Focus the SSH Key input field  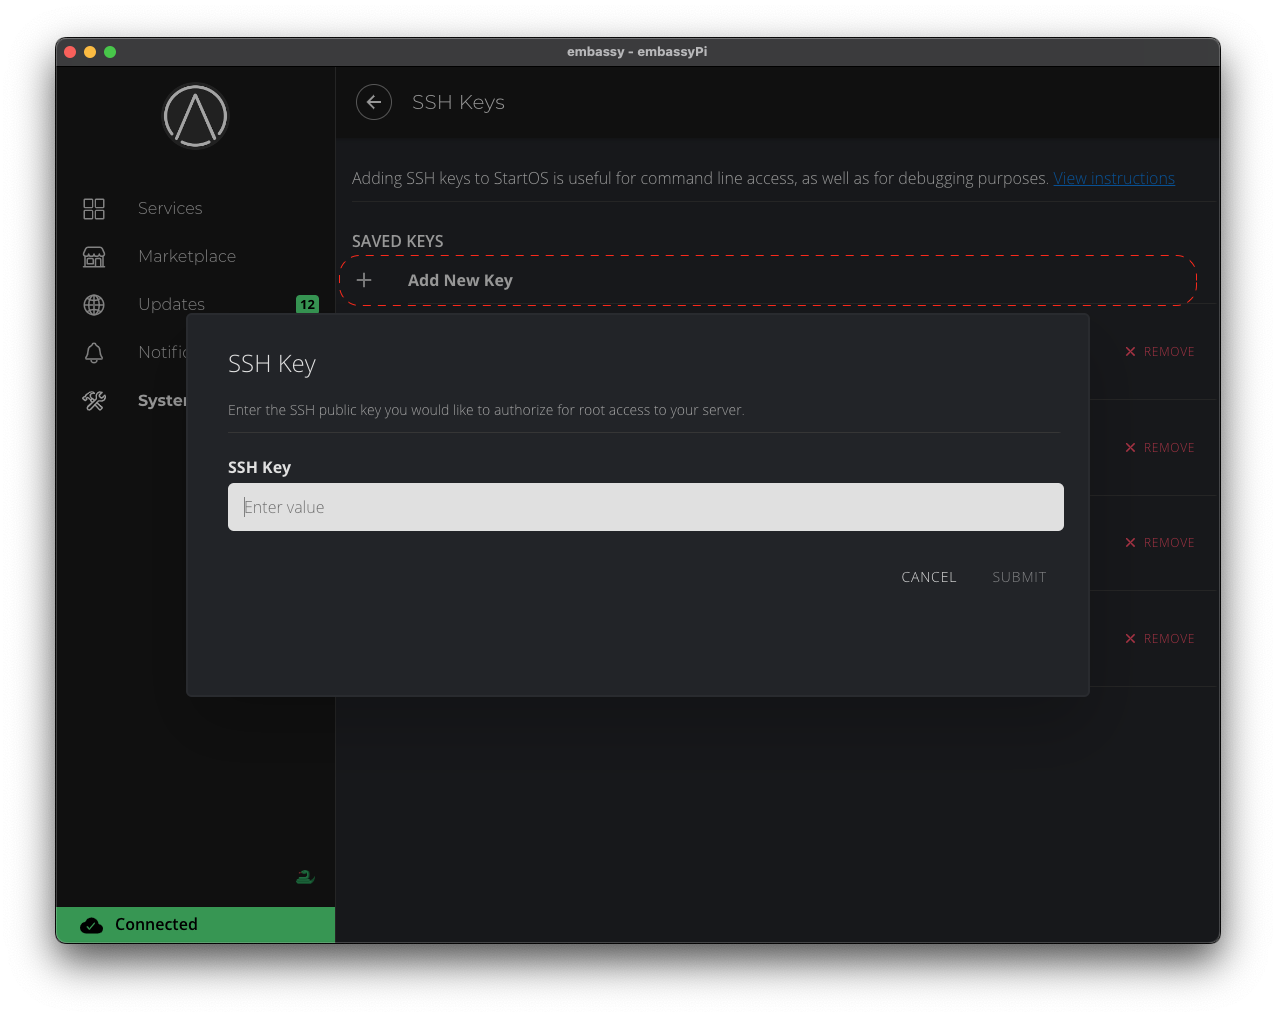click(645, 507)
